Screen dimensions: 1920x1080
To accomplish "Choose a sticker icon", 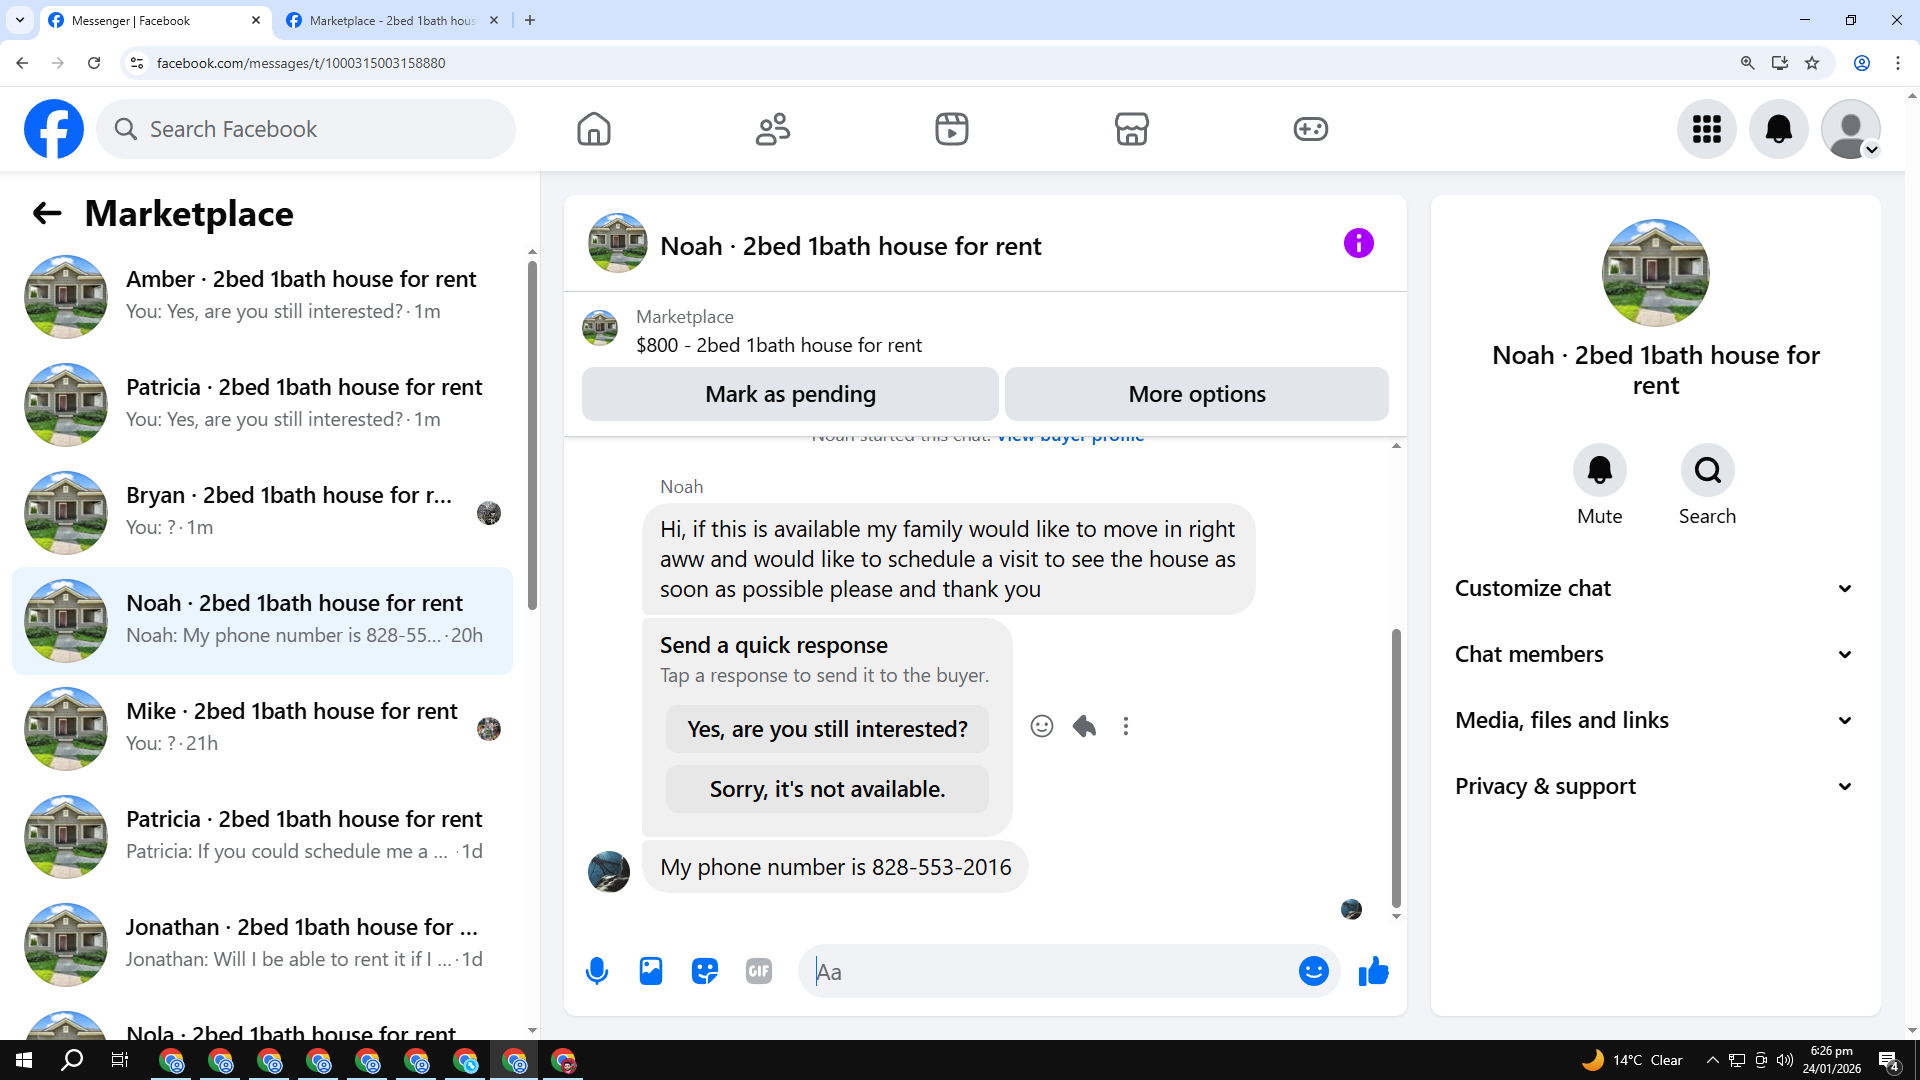I will click(x=705, y=971).
